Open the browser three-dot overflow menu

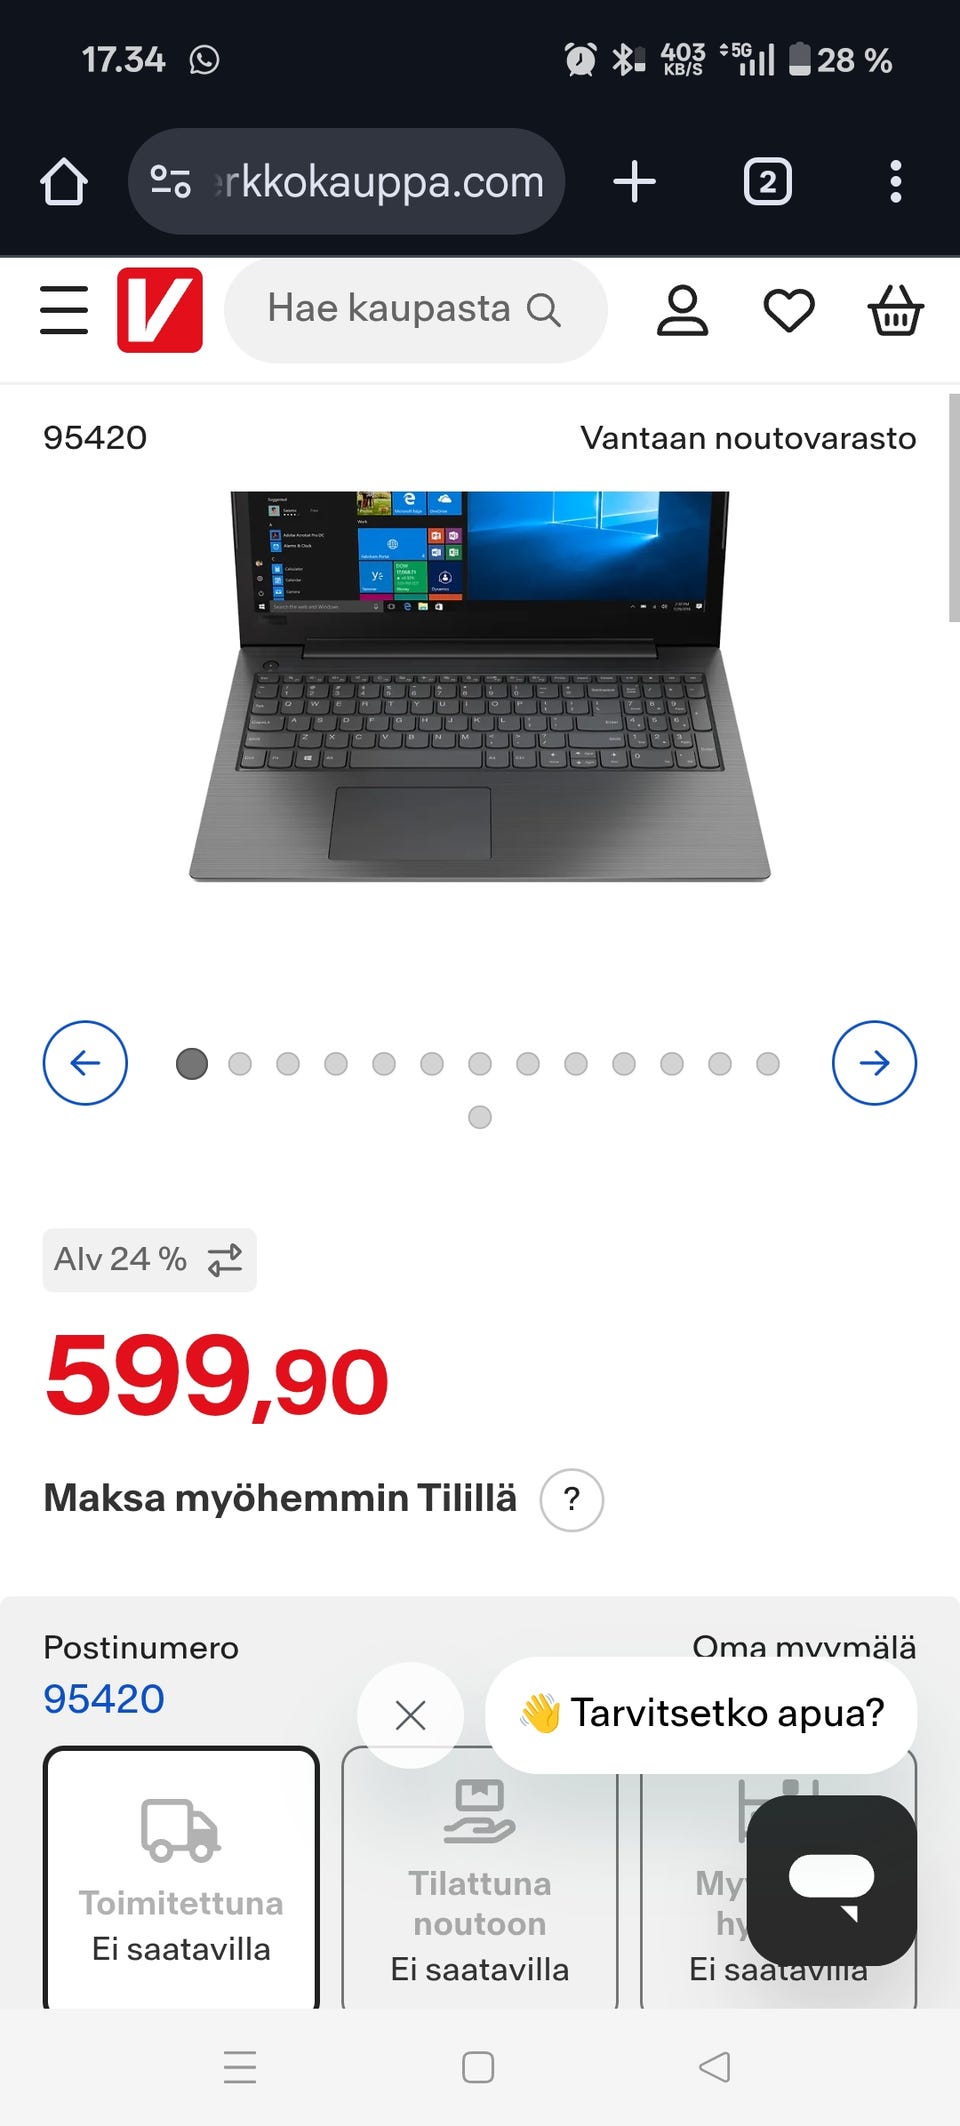(x=895, y=182)
